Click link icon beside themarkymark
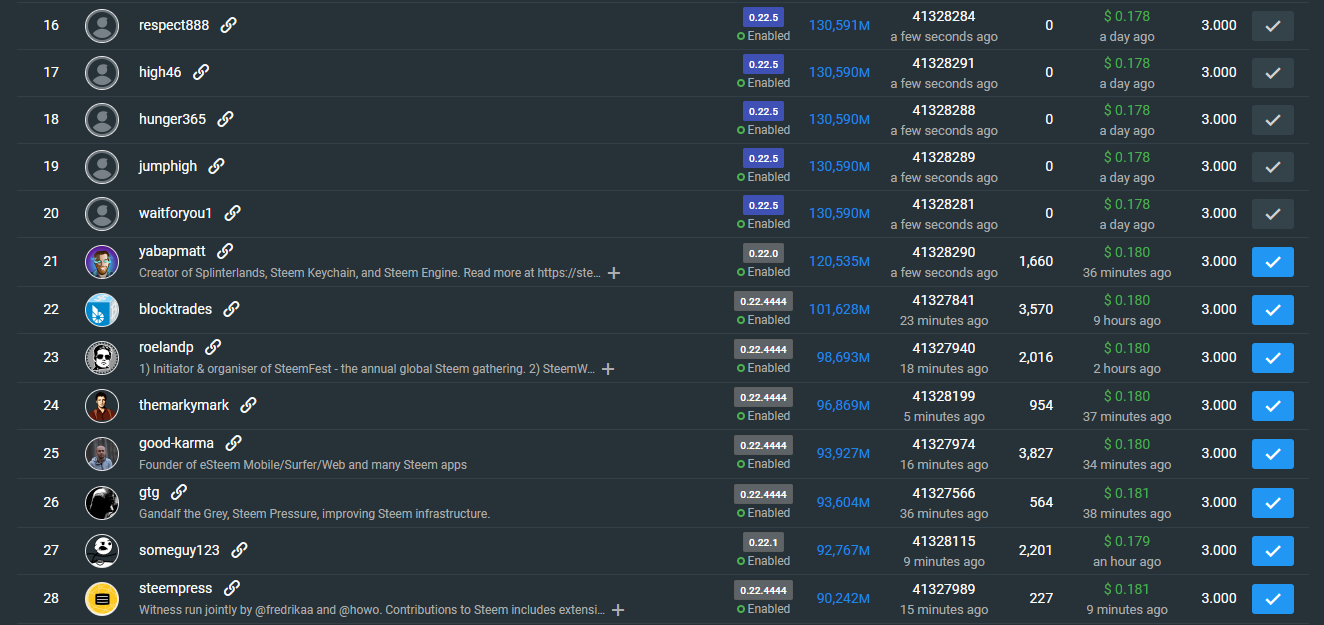 pyautogui.click(x=248, y=405)
